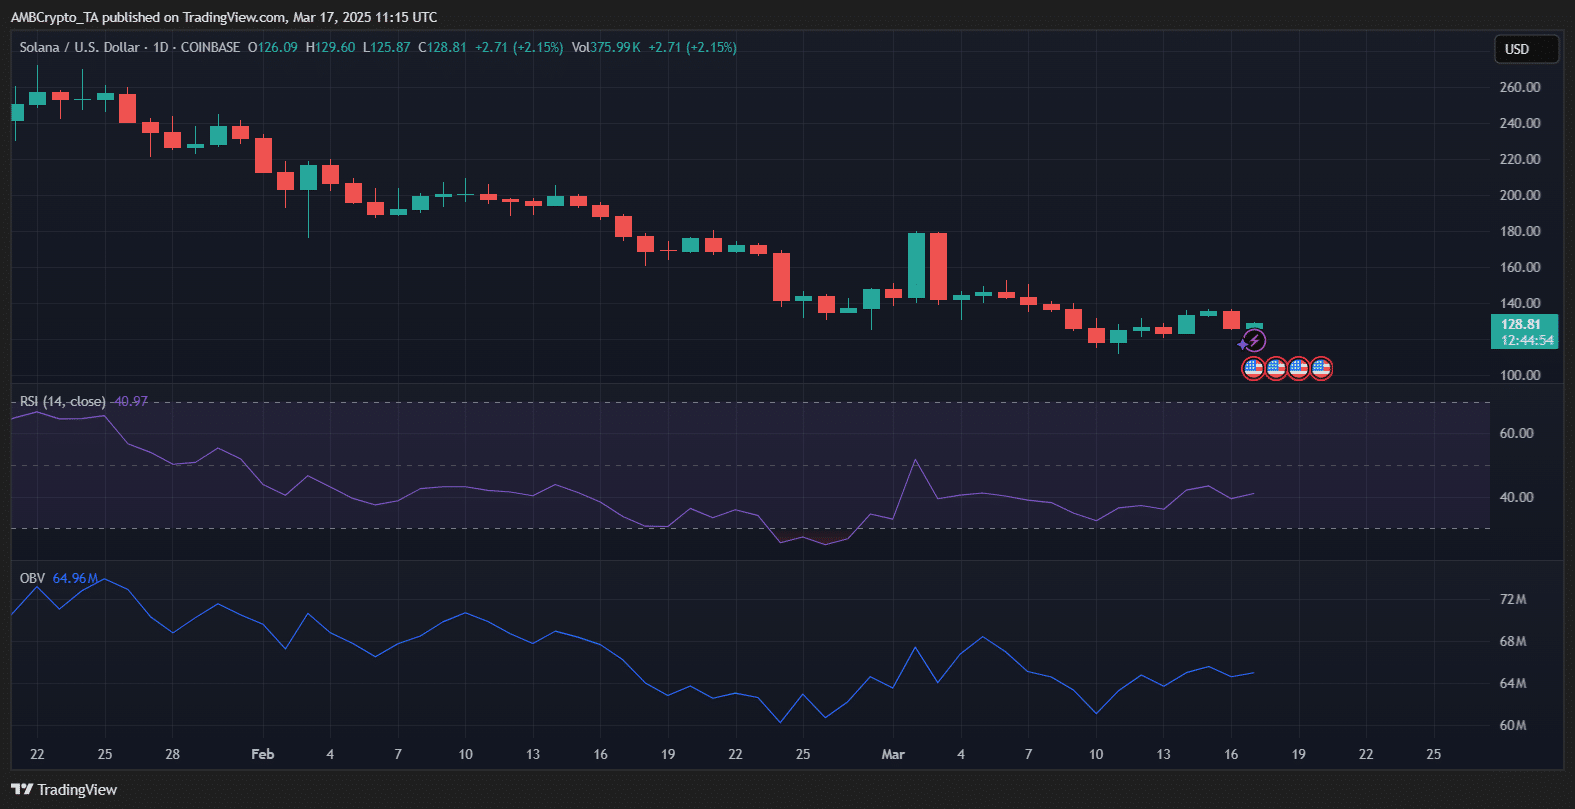Screen dimensions: 1575x809
Task: Click the 100.00 price axis label
Action: (x=1520, y=375)
